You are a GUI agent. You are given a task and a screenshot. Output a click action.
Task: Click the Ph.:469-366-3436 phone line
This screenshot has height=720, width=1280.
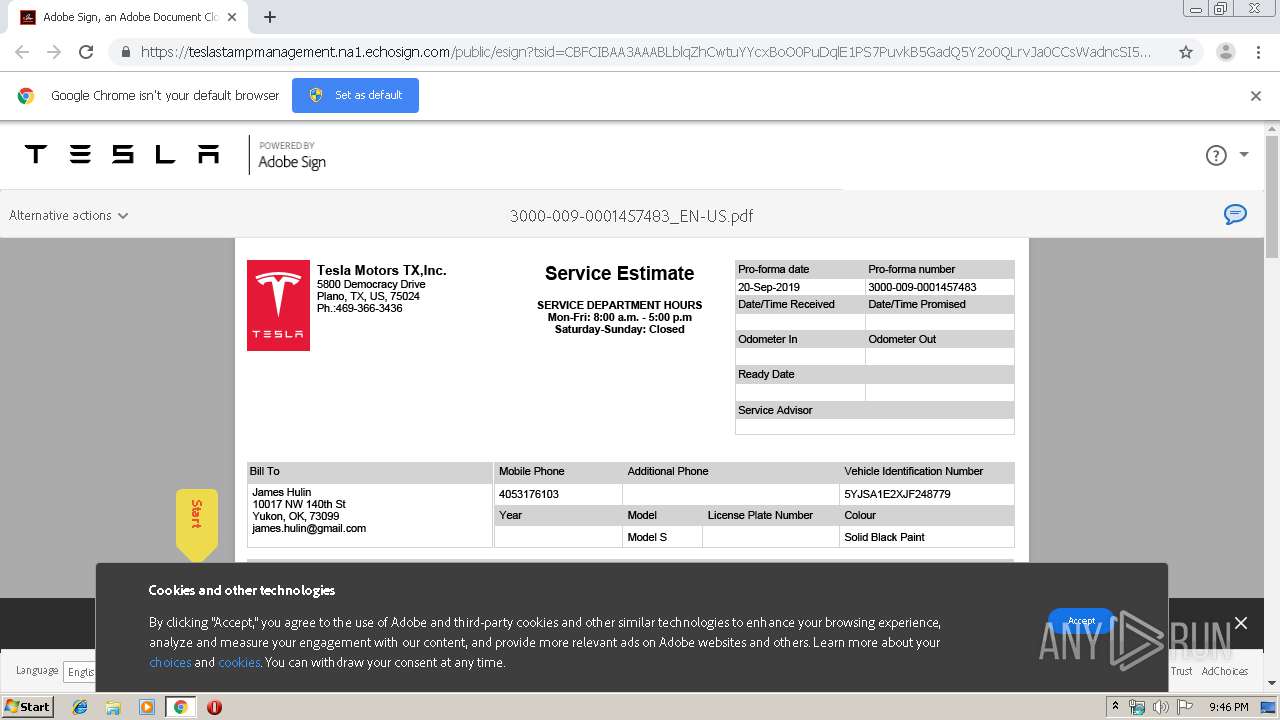[x=360, y=308]
